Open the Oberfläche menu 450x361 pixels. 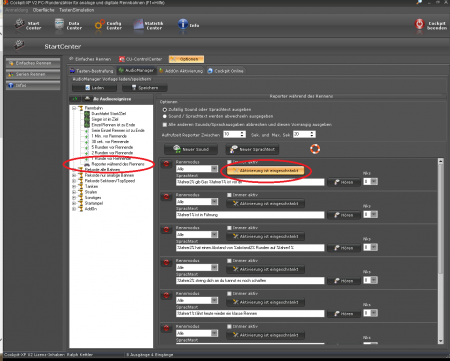click(43, 10)
